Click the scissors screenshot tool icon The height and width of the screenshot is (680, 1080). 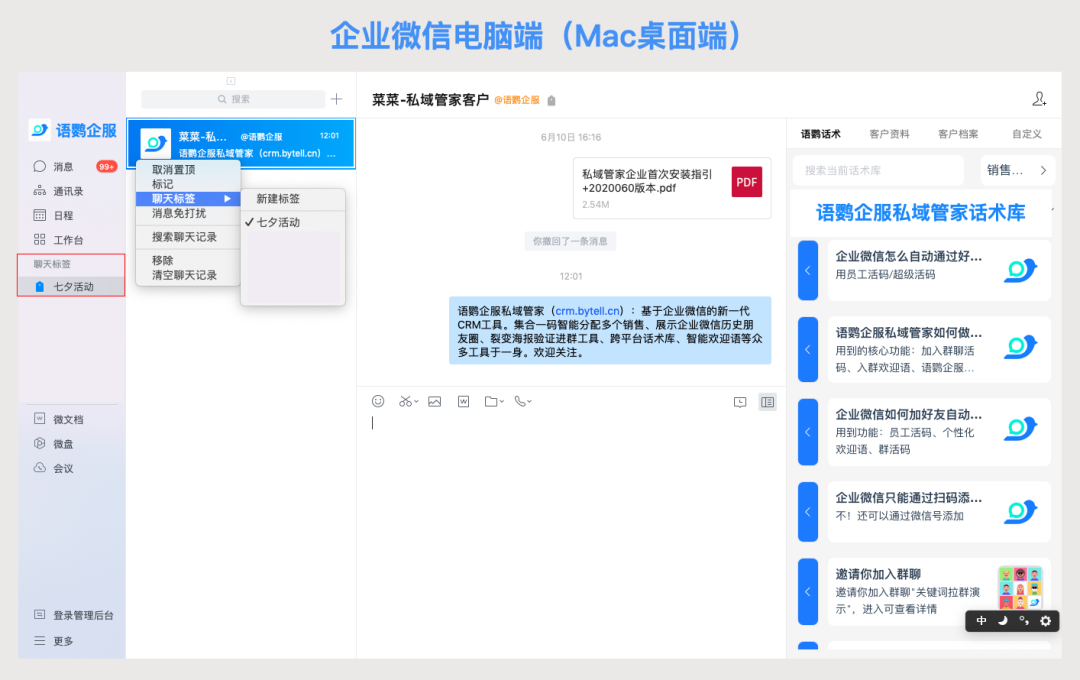[x=407, y=401]
